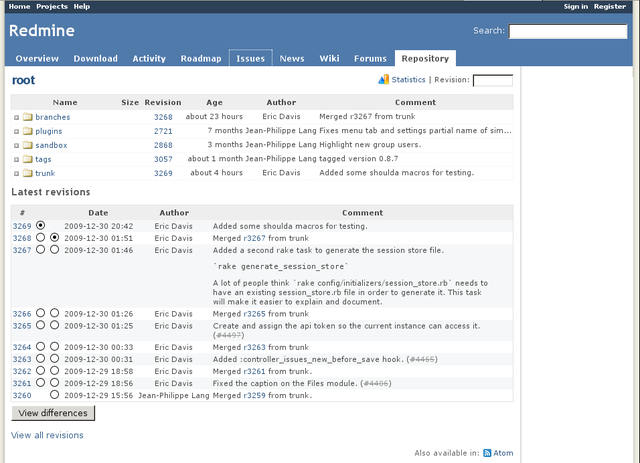
Task: Click the plugins folder icon
Action: 28,131
